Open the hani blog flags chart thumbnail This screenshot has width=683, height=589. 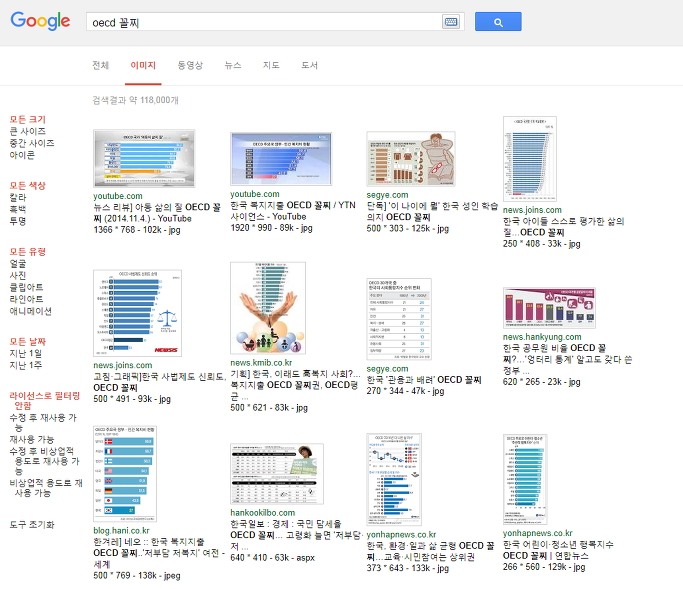[x=125, y=474]
